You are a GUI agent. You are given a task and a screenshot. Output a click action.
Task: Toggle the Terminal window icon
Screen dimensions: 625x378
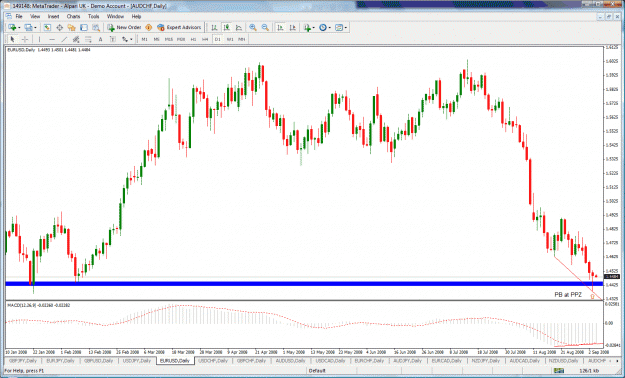click(x=84, y=28)
